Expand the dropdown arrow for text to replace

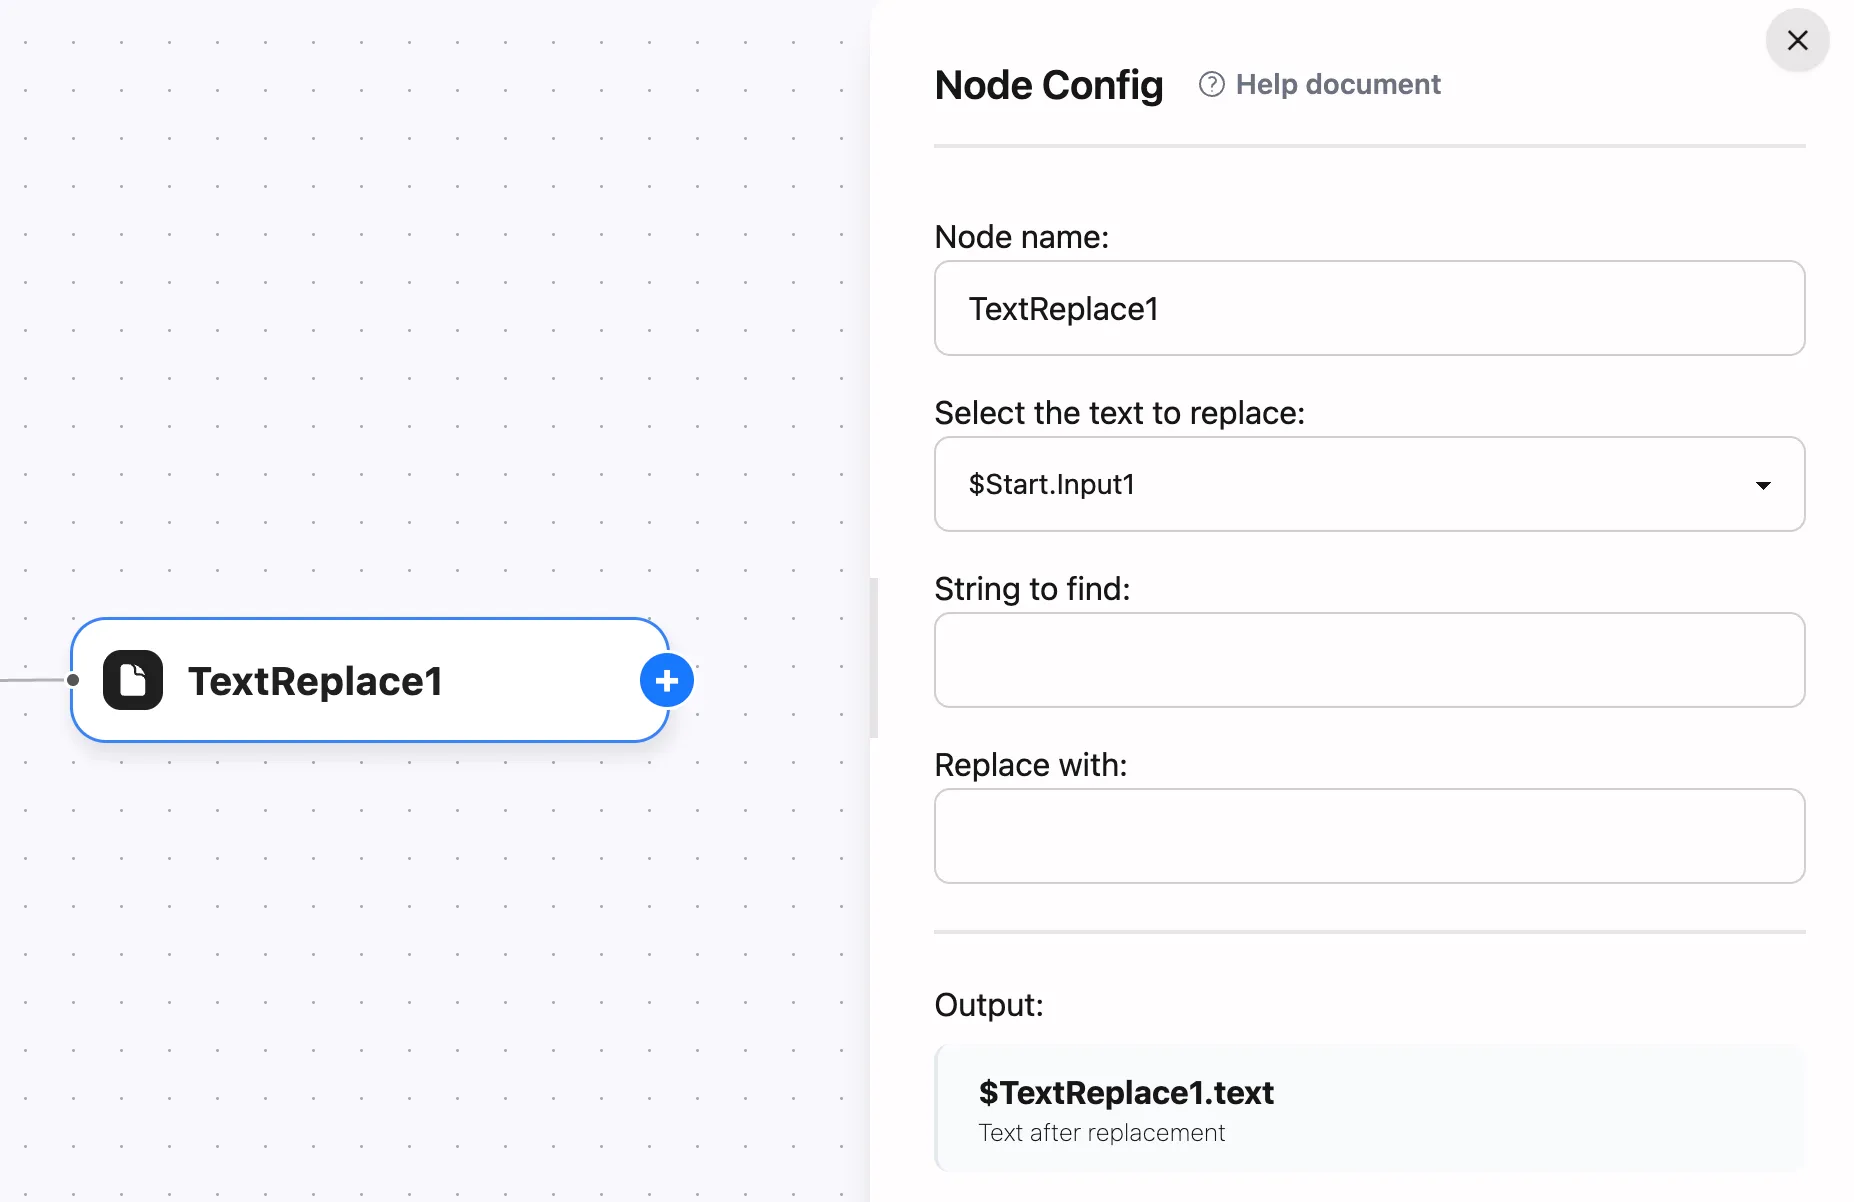pyautogui.click(x=1763, y=485)
